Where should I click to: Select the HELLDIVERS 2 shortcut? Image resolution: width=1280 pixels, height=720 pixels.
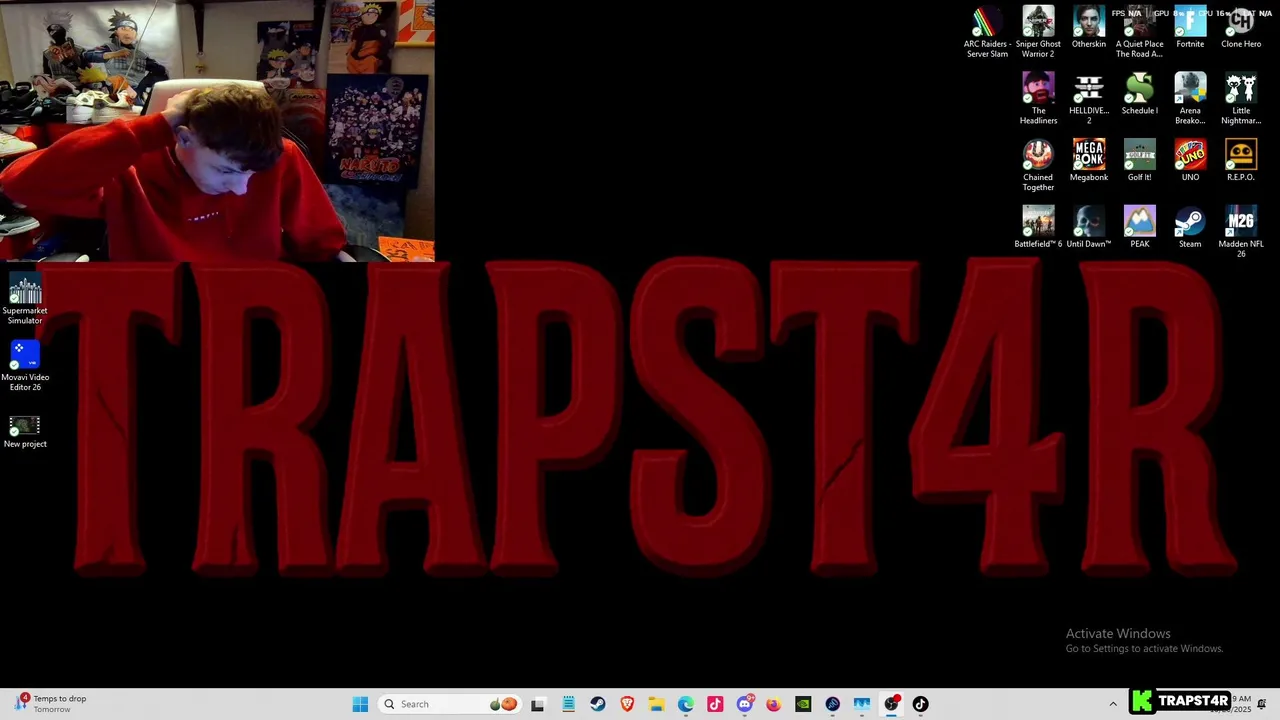[1089, 99]
